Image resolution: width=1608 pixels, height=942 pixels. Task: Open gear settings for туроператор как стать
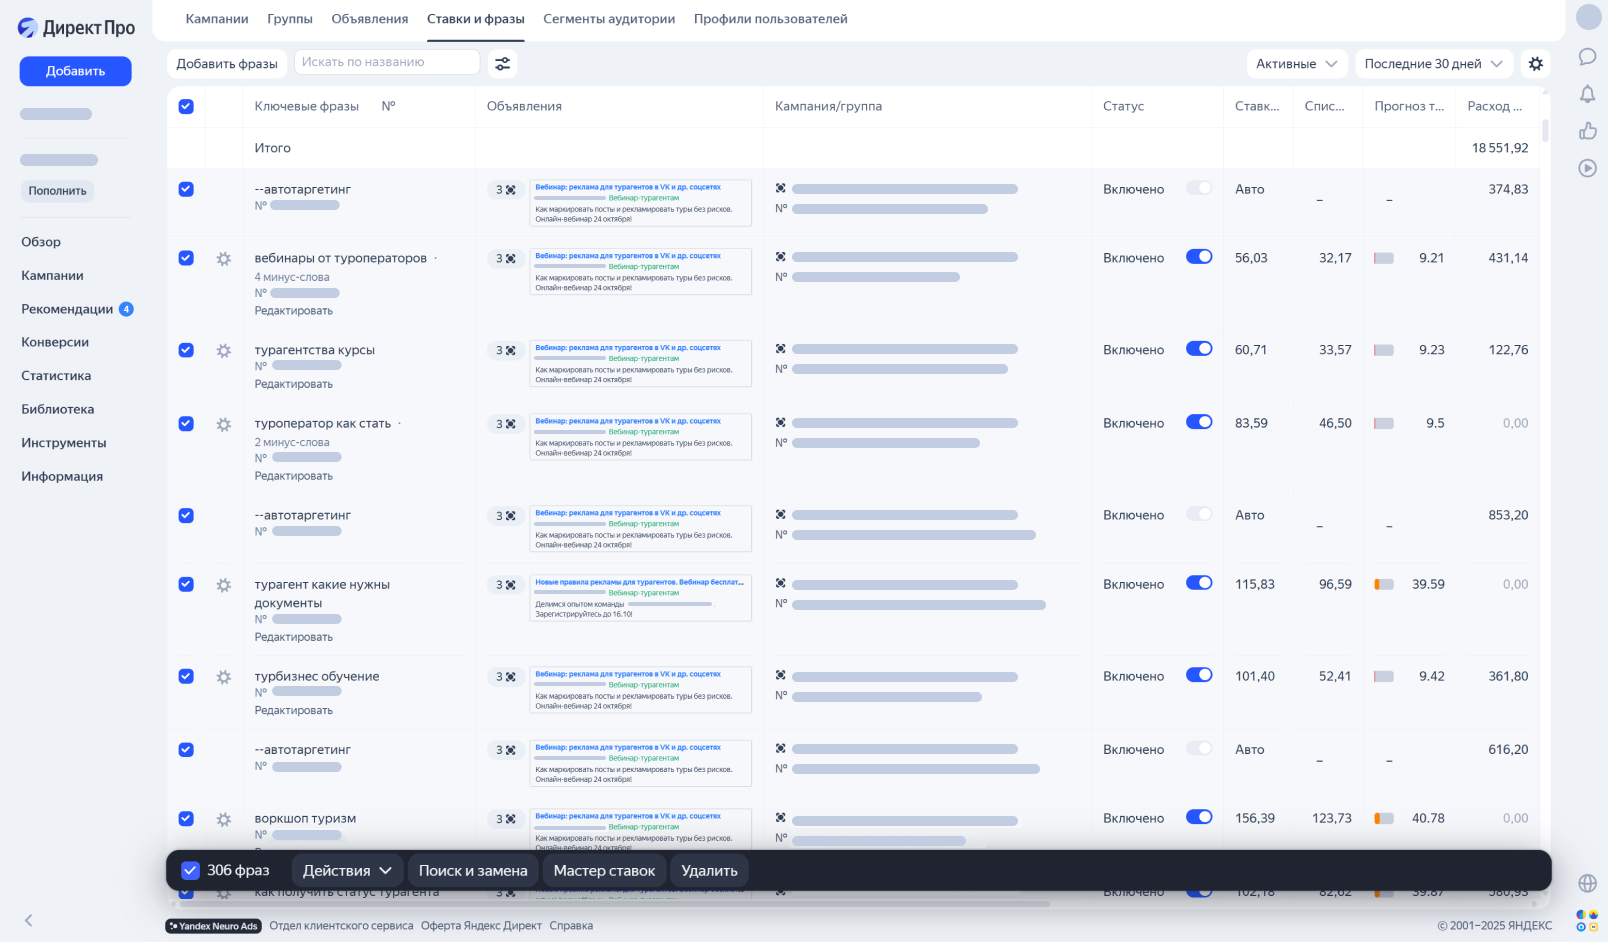[224, 424]
